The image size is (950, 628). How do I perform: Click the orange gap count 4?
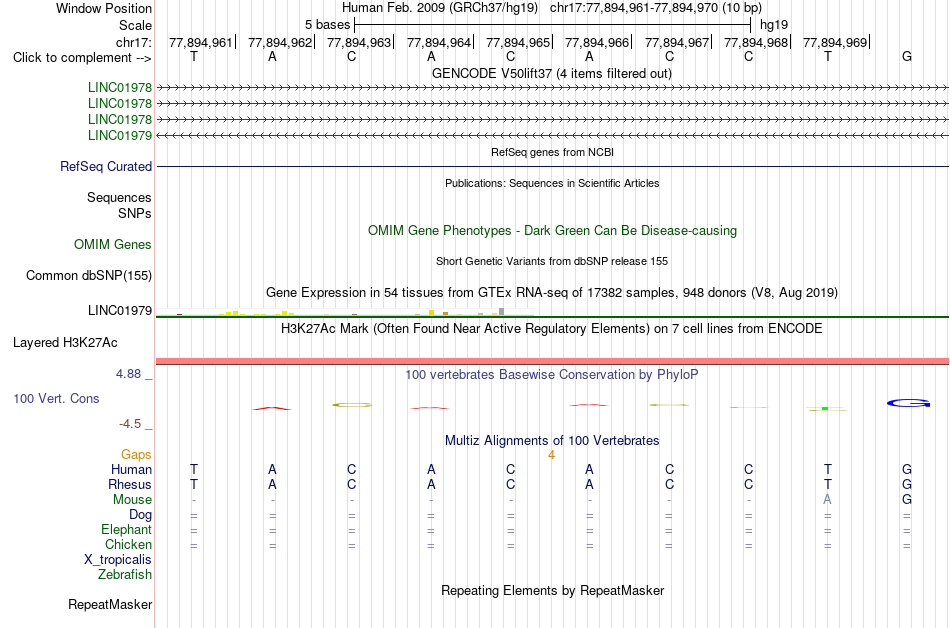pyautogui.click(x=551, y=455)
